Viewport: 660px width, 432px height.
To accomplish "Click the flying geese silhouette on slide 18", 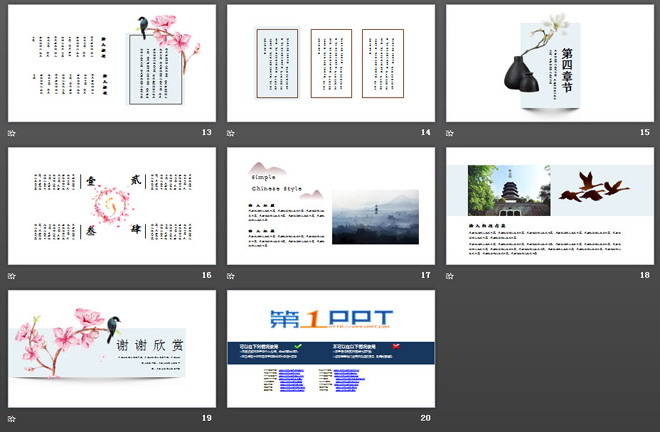I will coord(592,188).
